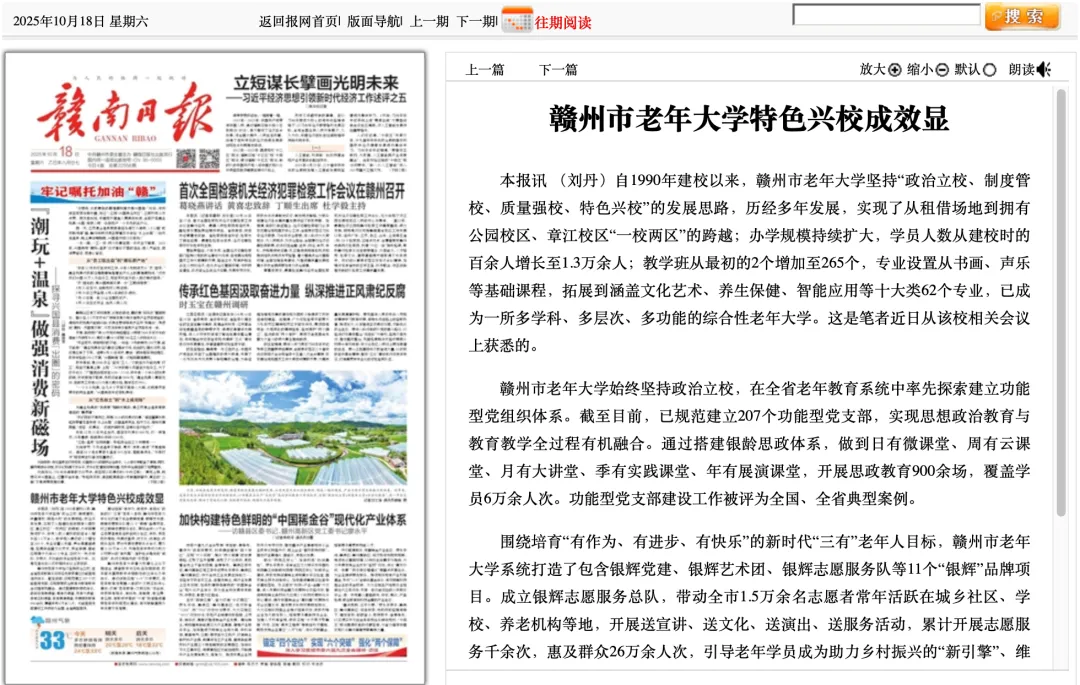Open the 往期阅读 calendar icon
This screenshot has width=1080, height=685.
pos(517,19)
